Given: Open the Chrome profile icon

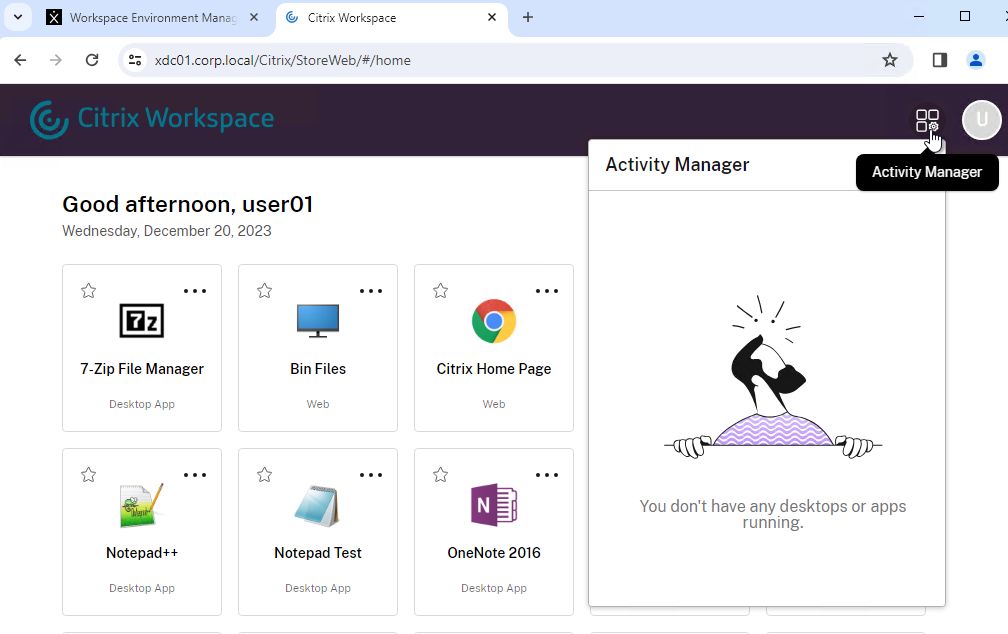Looking at the screenshot, I should tap(976, 60).
